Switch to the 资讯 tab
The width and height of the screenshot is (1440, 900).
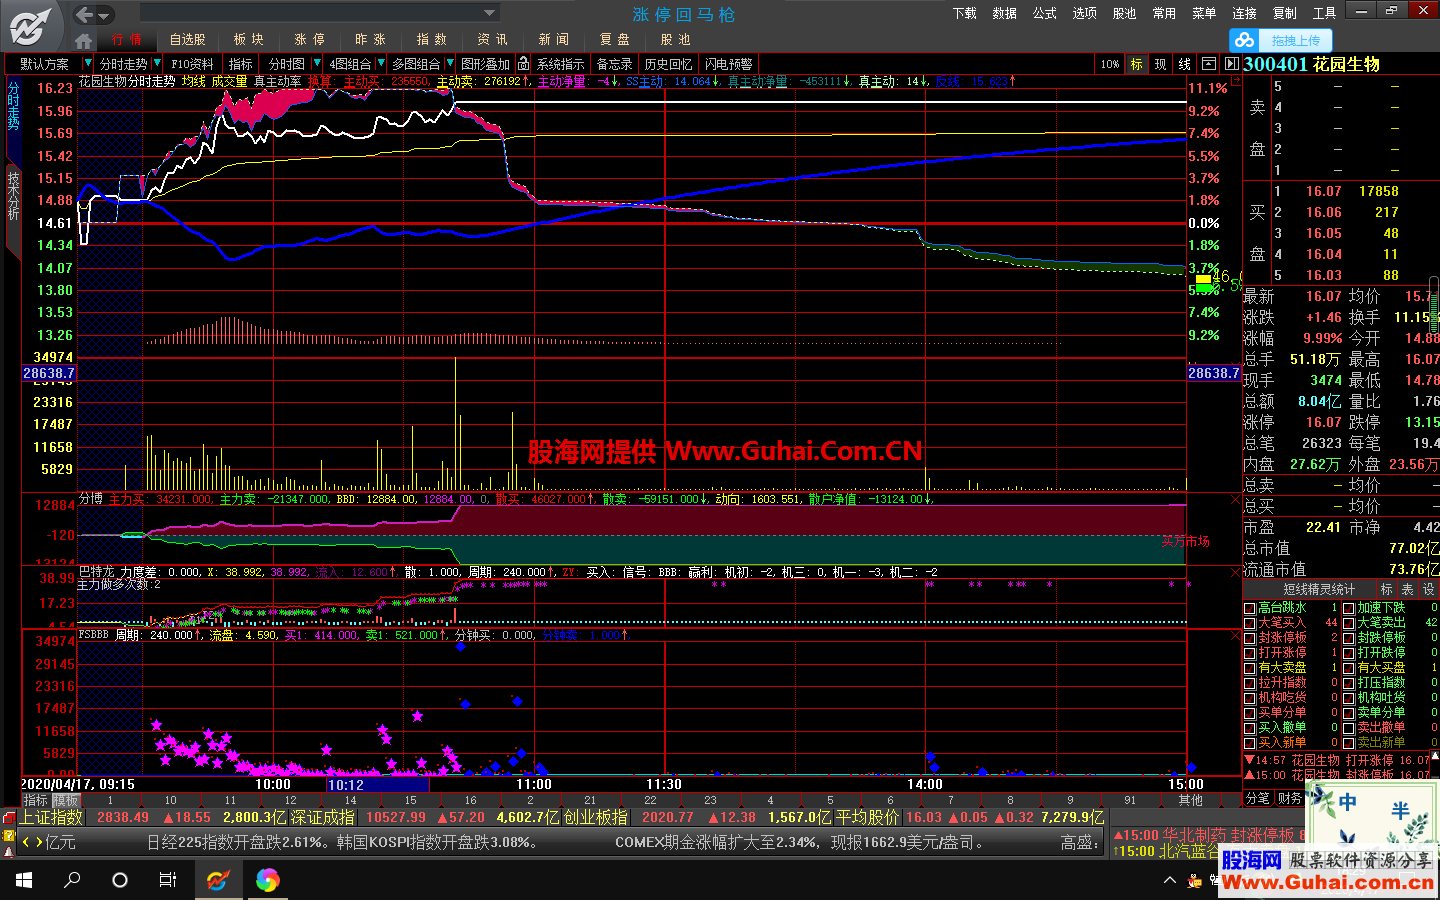pyautogui.click(x=492, y=40)
